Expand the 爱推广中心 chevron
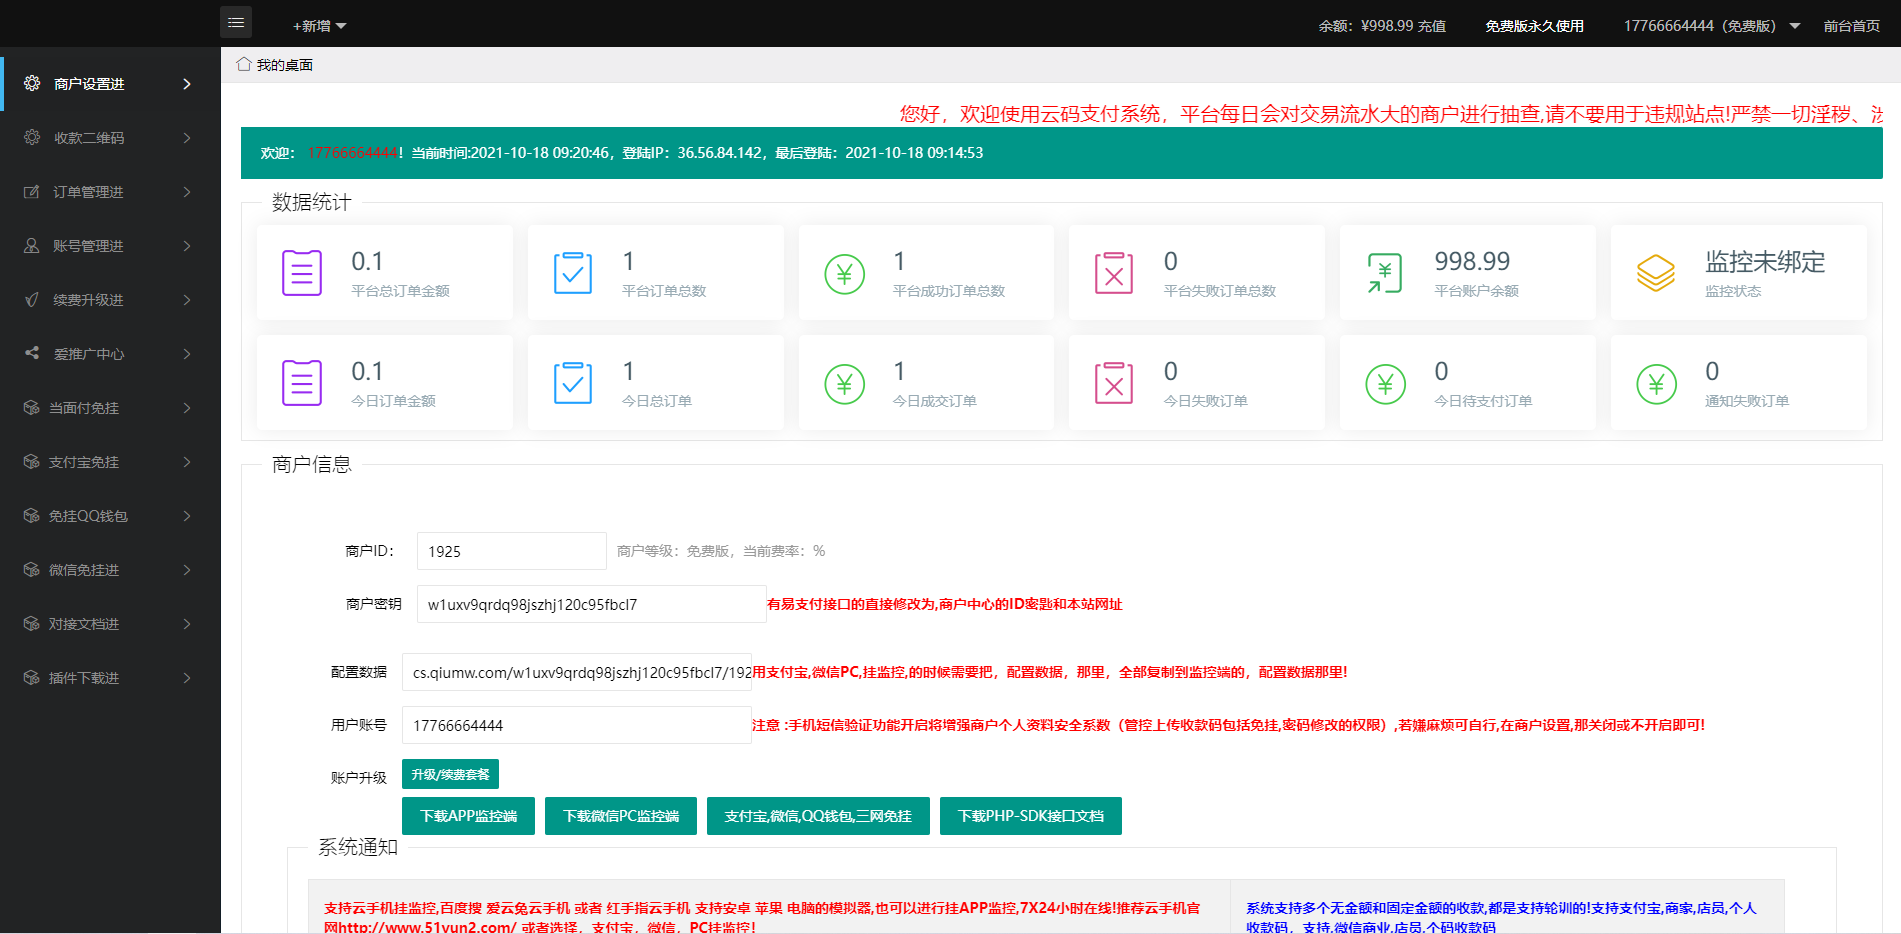This screenshot has width=1901, height=934. pos(187,353)
